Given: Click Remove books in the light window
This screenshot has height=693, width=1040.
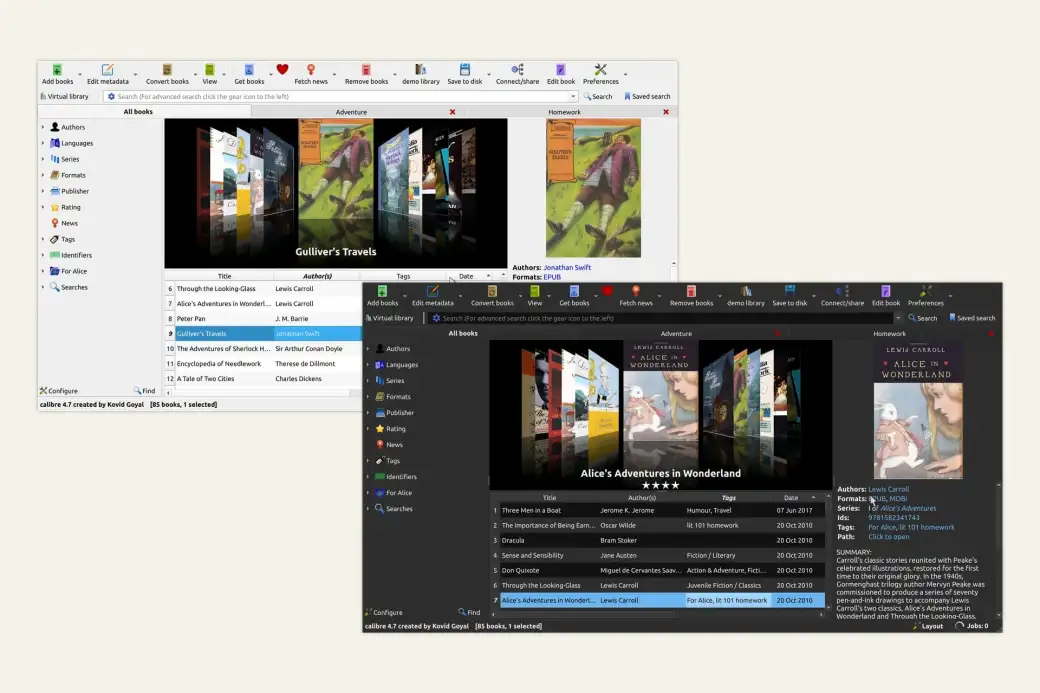Looking at the screenshot, I should pyautogui.click(x=366, y=74).
